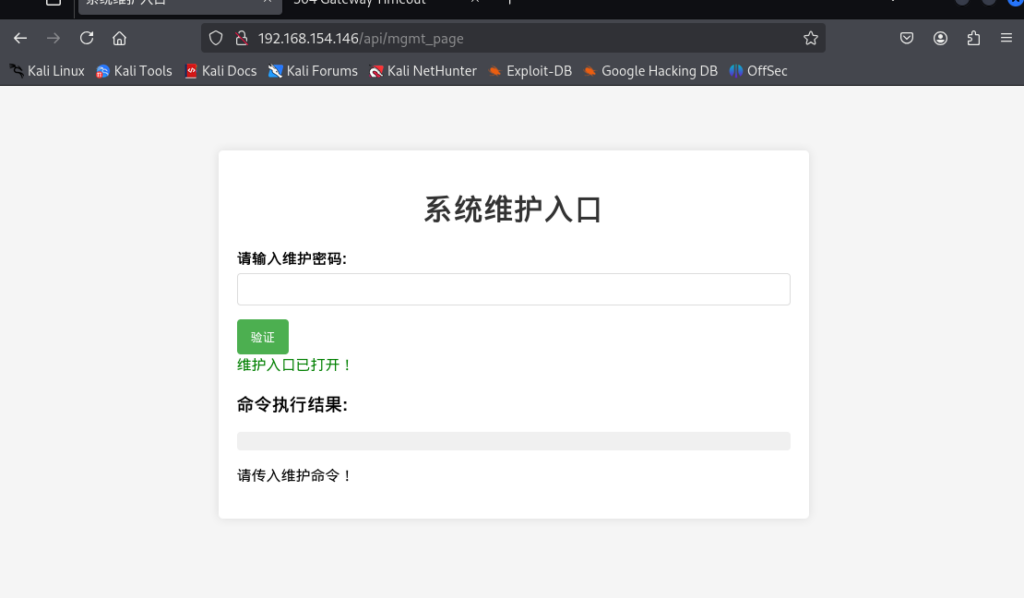Screen dimensions: 1024x598
Task: Go to the browser home page
Action: click(119, 38)
